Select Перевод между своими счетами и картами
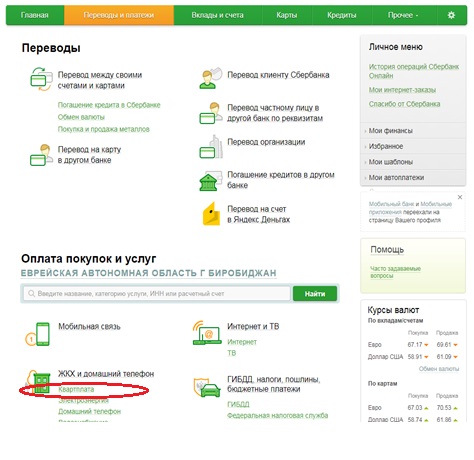This screenshot has width=474, height=460. (100, 80)
